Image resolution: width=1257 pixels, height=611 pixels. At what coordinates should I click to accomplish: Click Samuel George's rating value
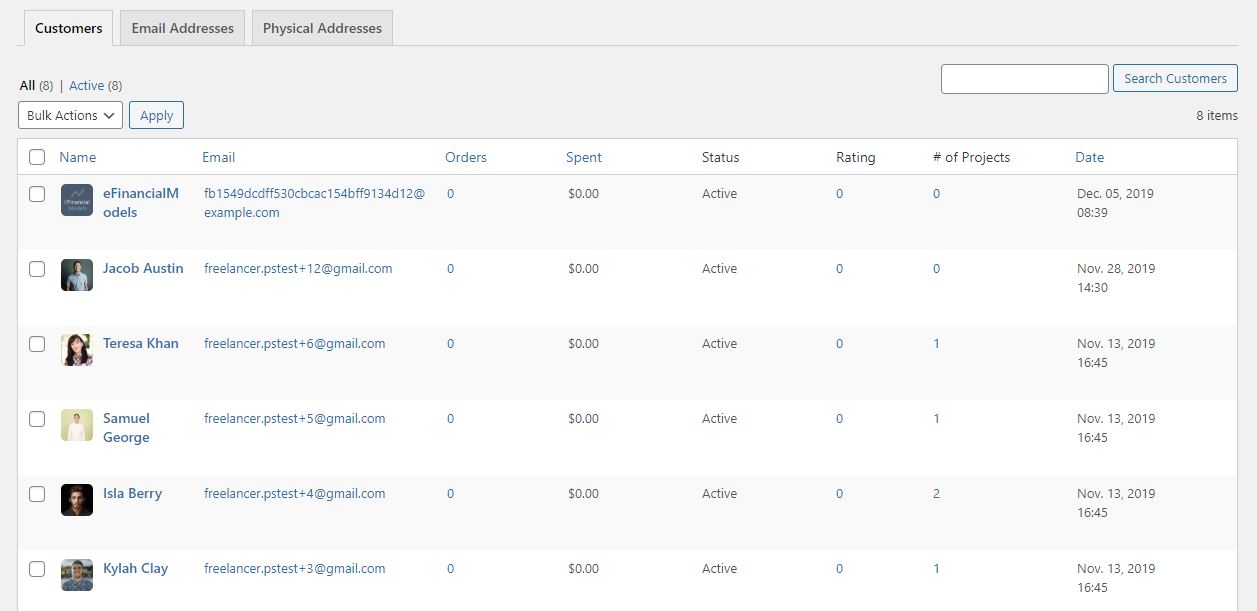(x=839, y=418)
